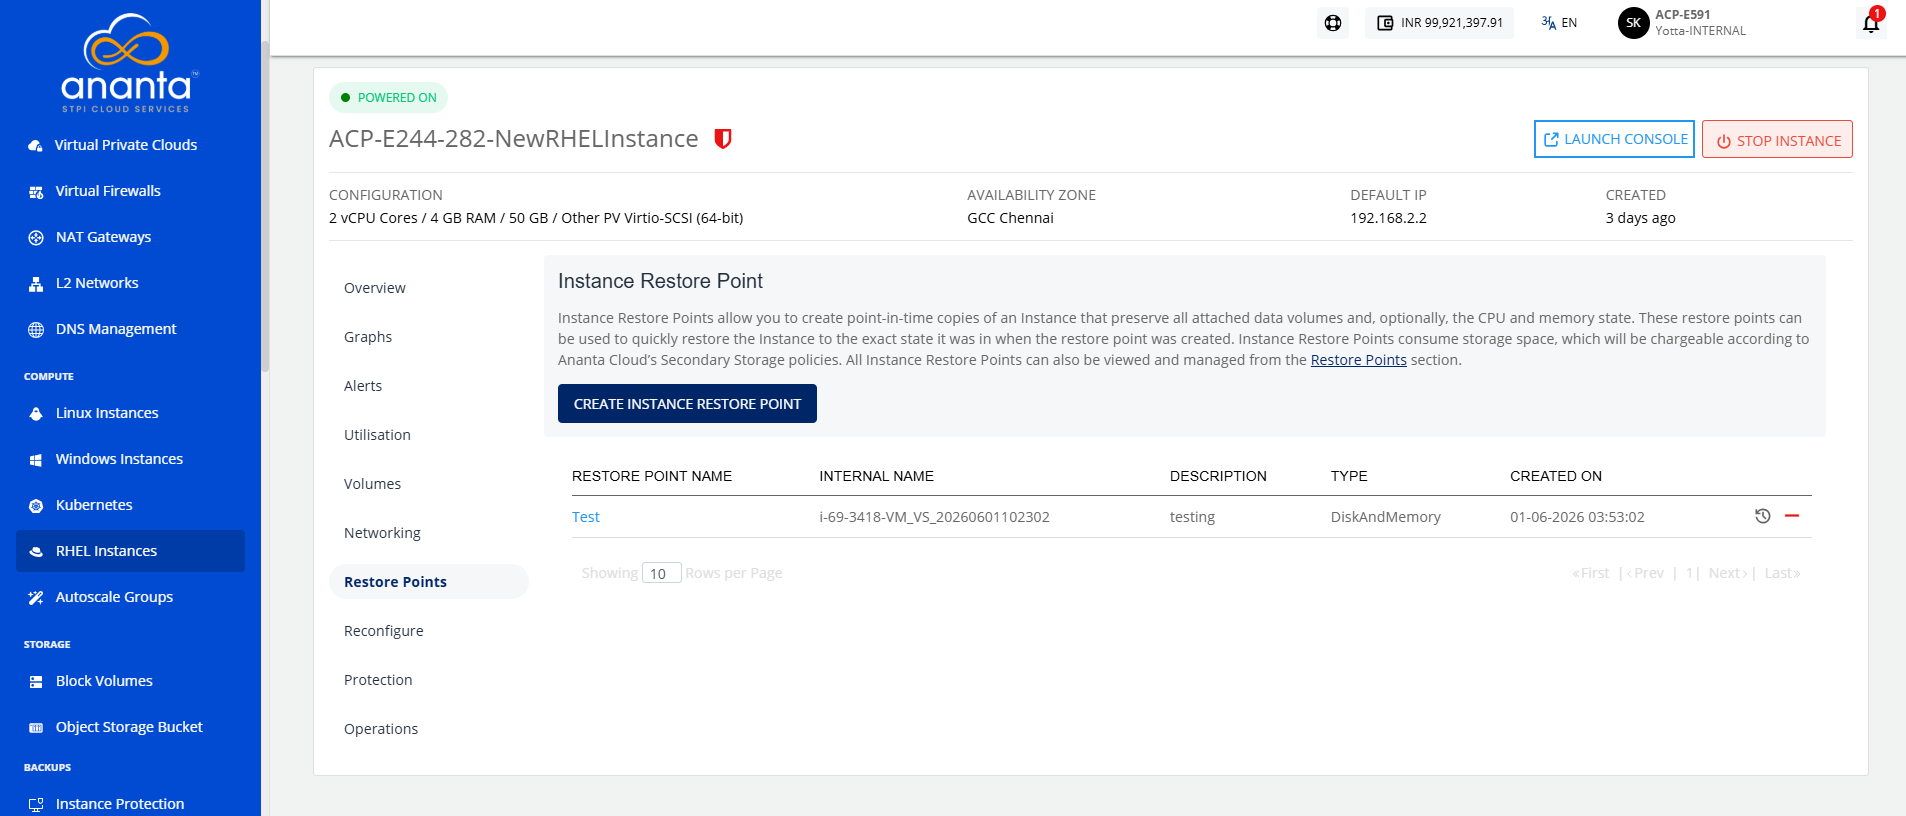Click Create Instance Restore Point

coord(687,404)
